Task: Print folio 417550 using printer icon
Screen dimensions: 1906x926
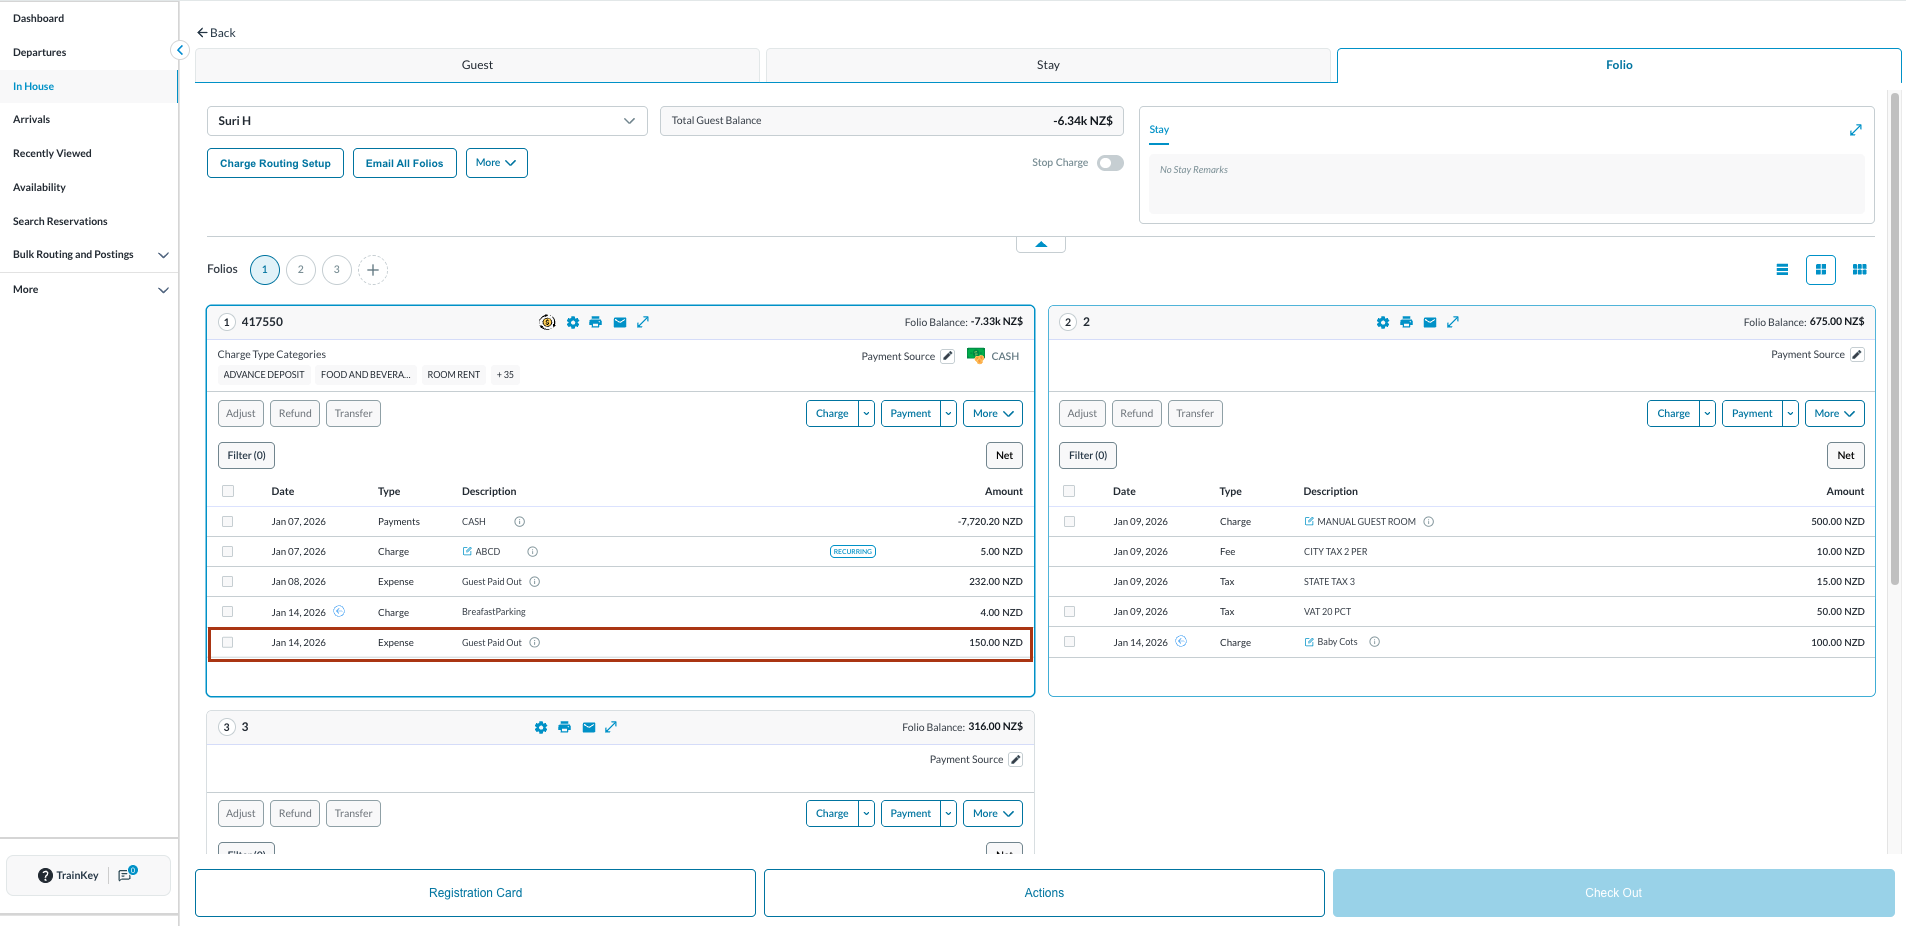Action: coord(596,322)
